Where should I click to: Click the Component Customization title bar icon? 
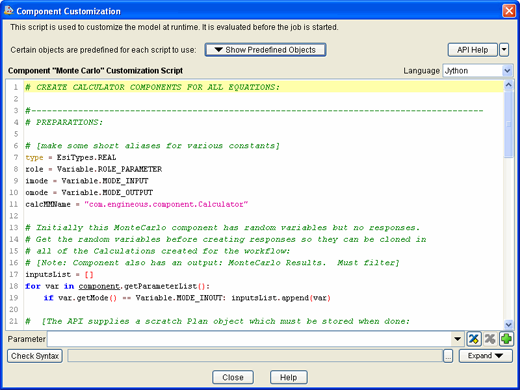[8, 11]
